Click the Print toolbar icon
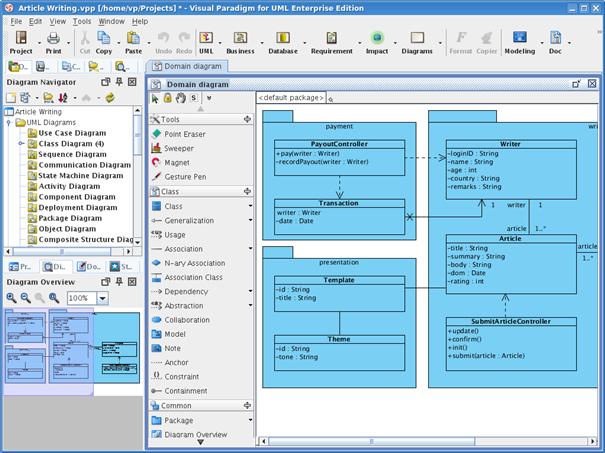605x453 pixels. point(53,42)
